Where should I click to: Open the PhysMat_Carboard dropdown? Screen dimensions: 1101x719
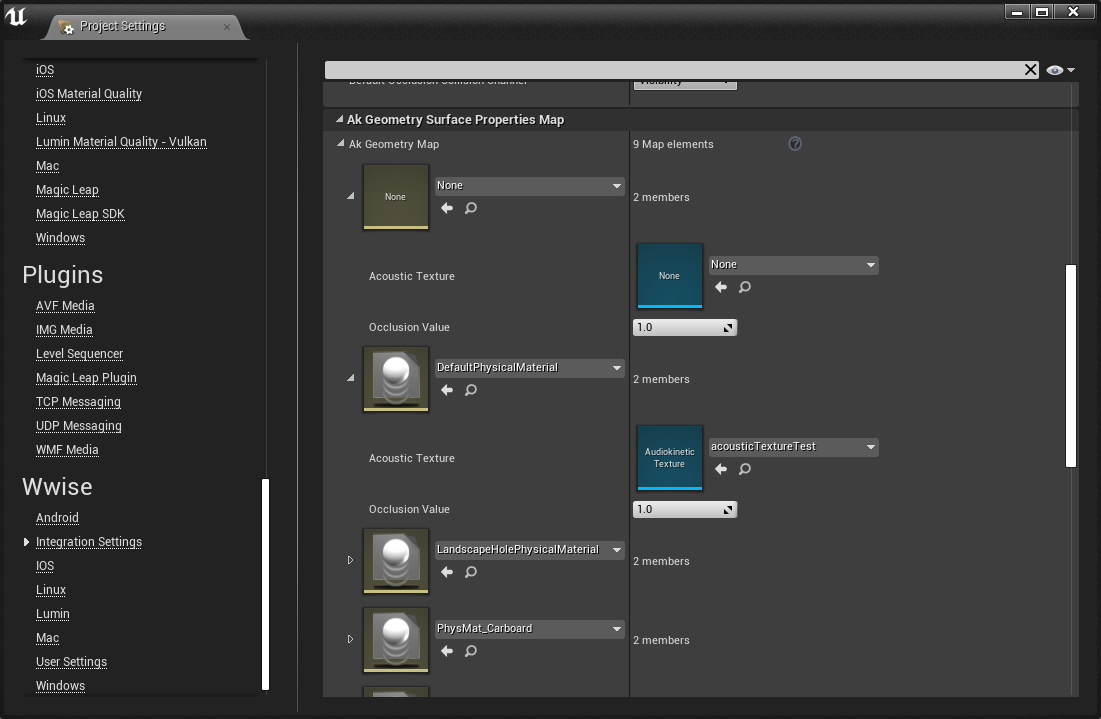(529, 628)
